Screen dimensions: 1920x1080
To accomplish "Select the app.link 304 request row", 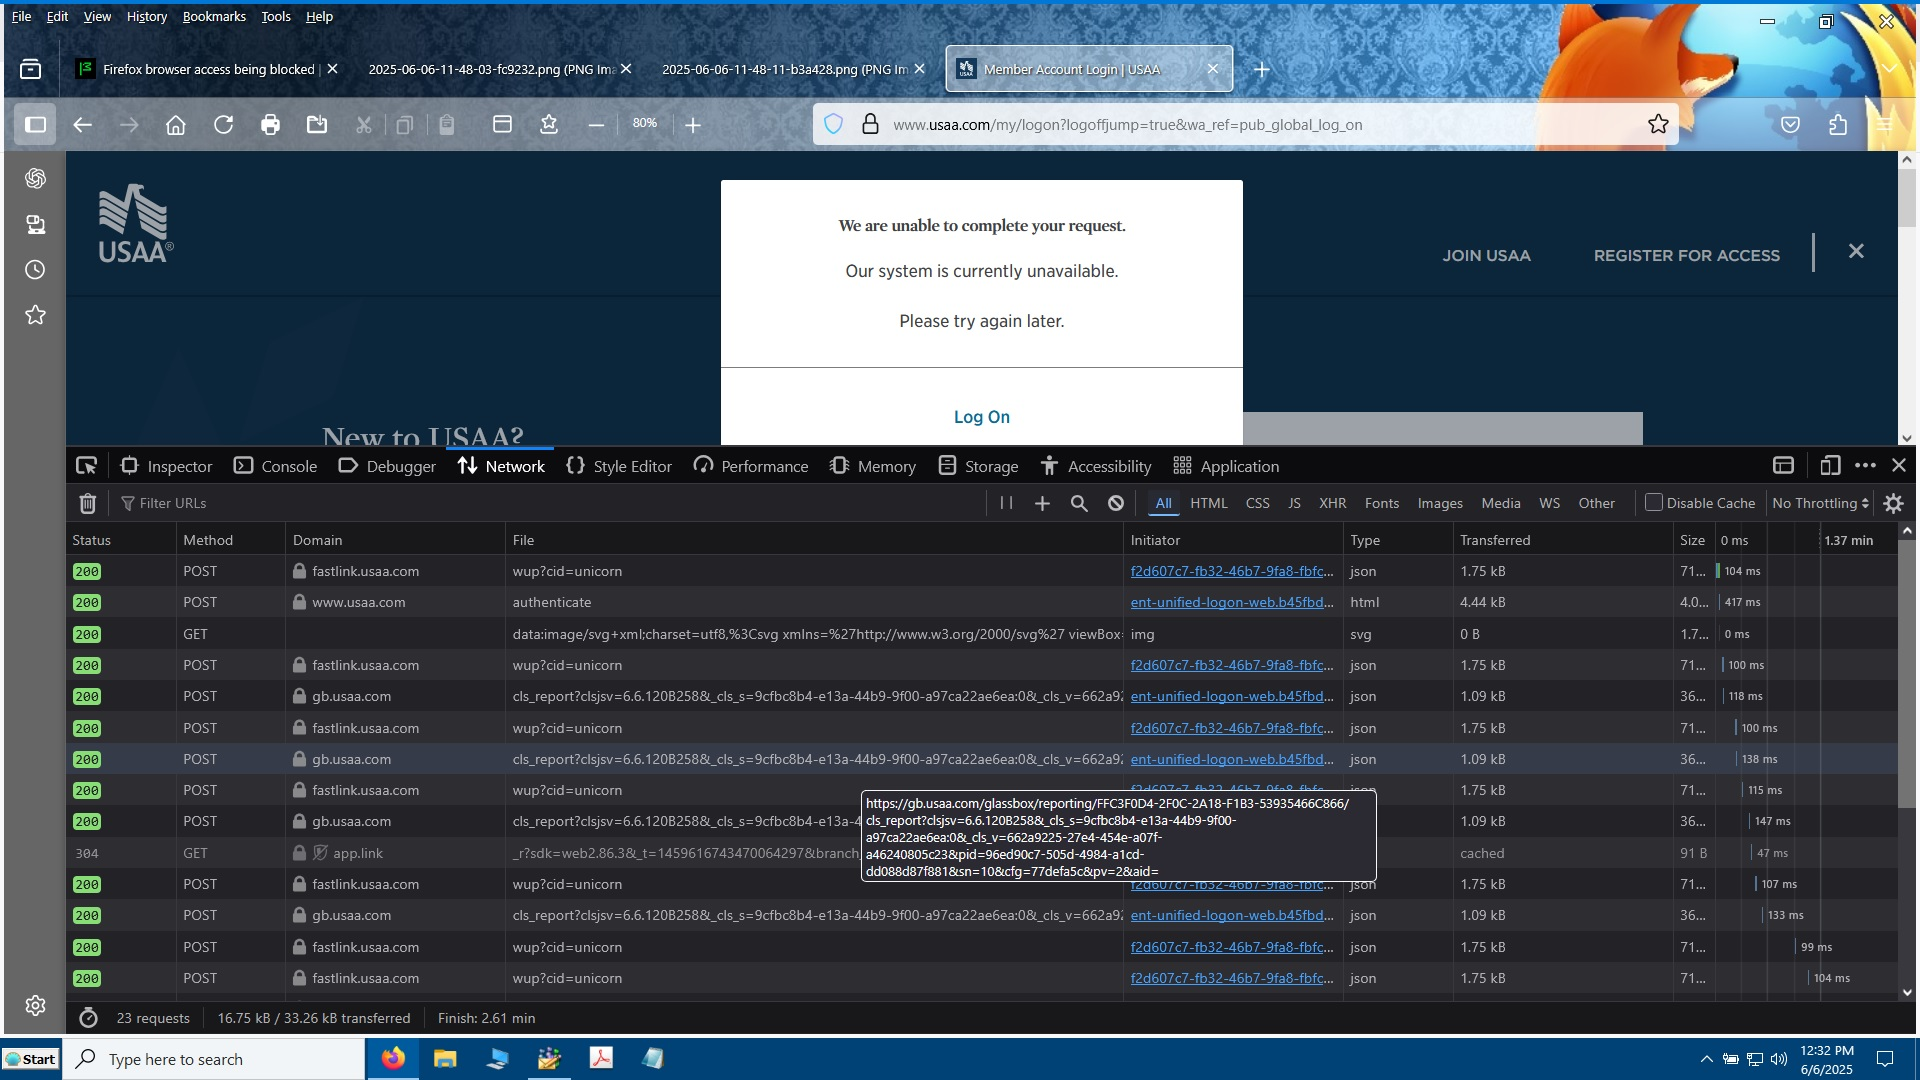I will coord(982,853).
